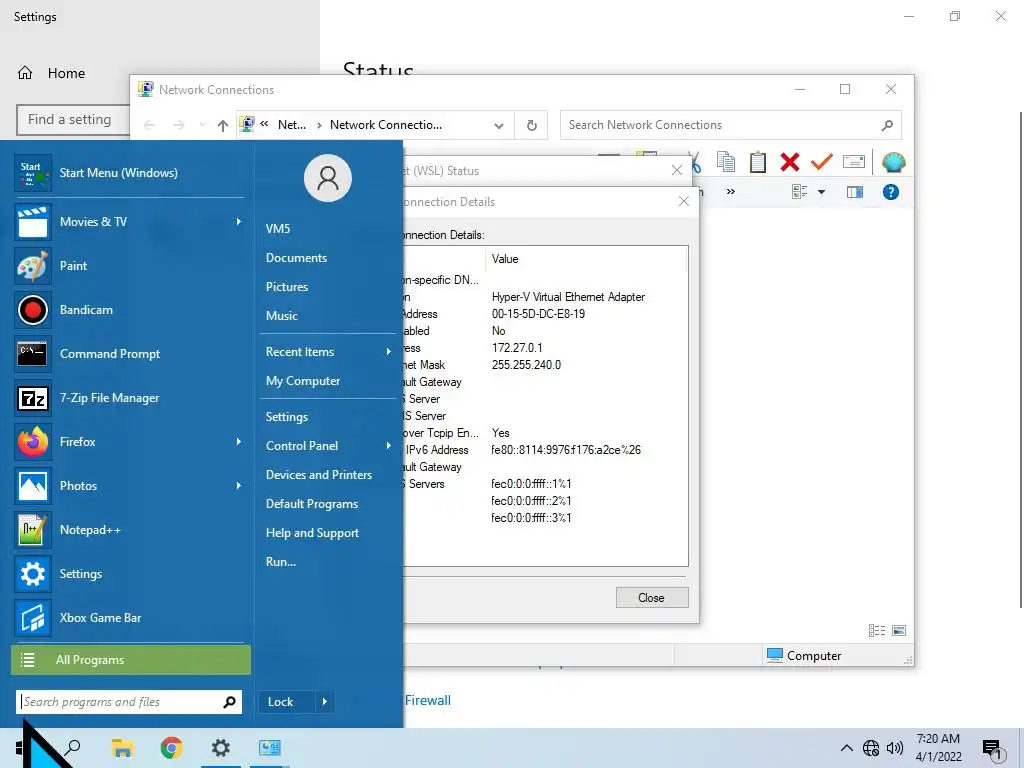Open Devices and Printers

point(319,475)
